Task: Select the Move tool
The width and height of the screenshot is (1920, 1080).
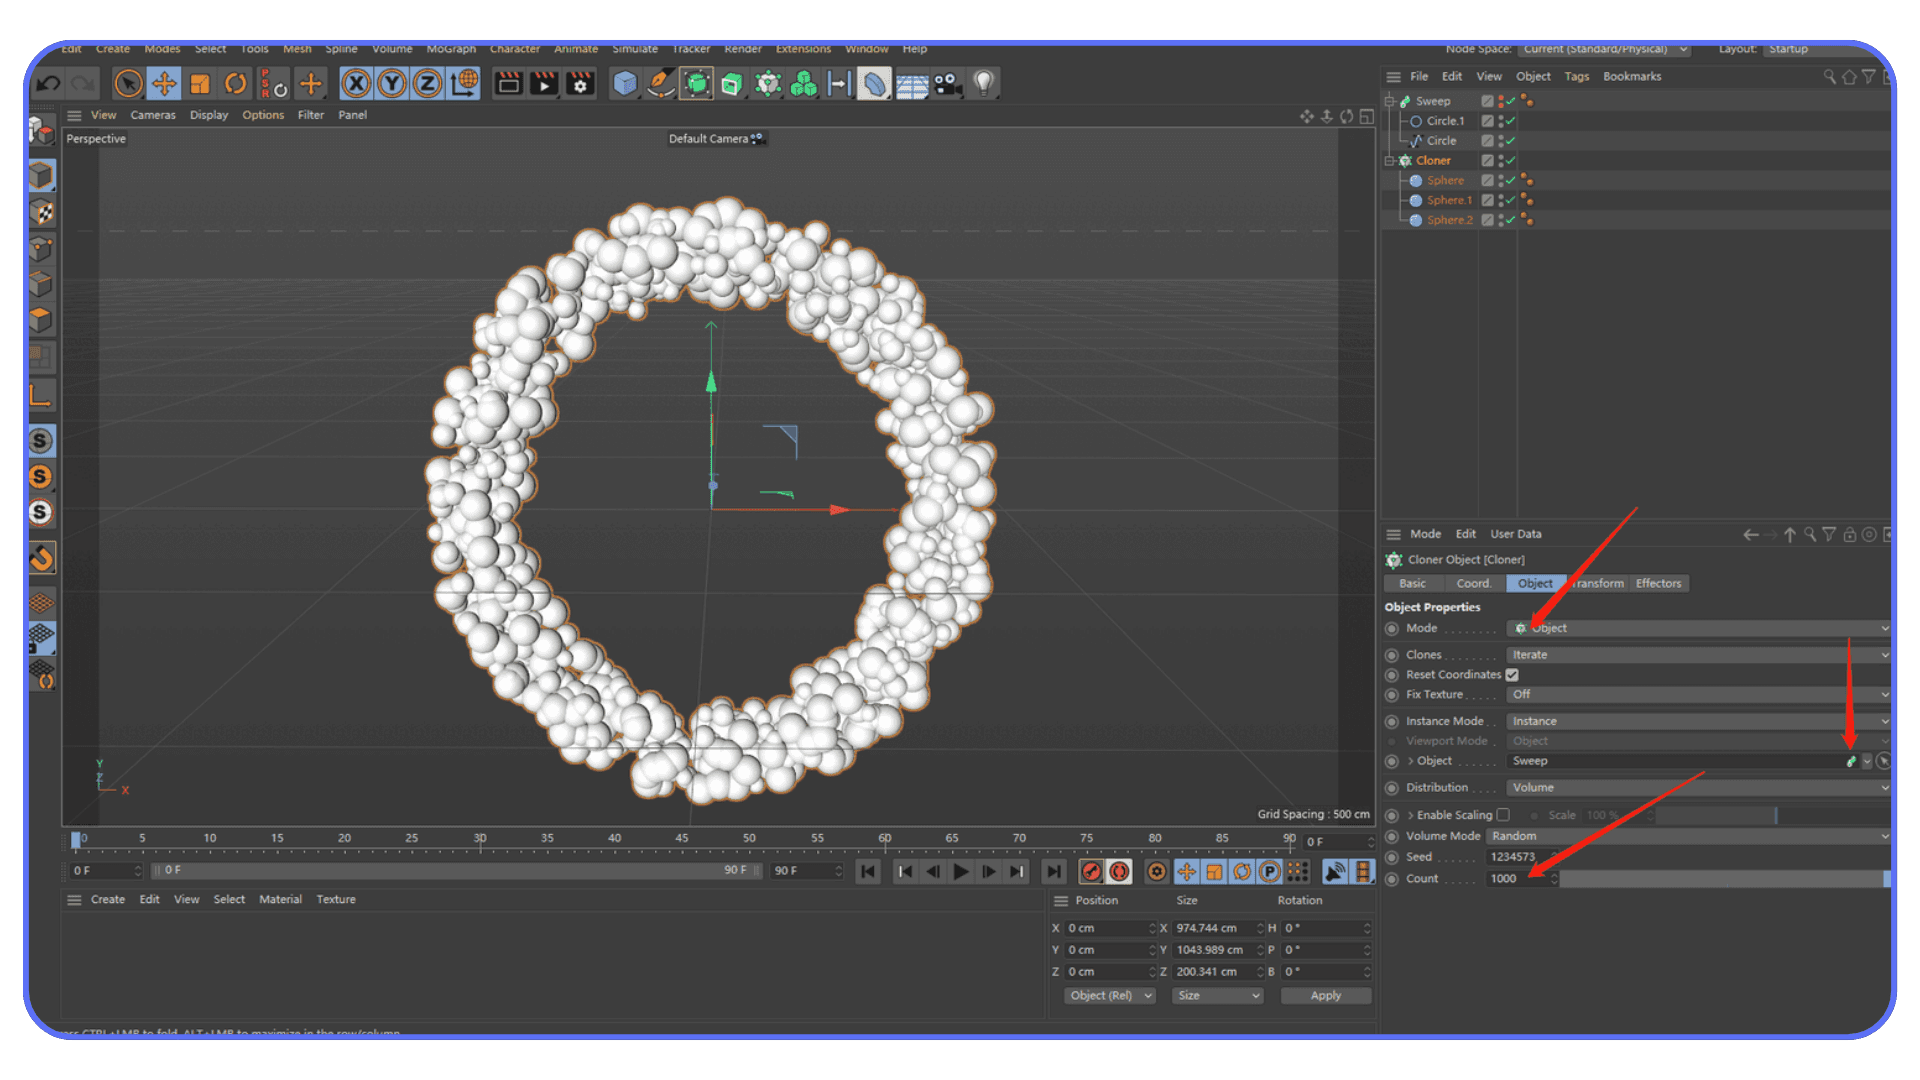Action: coord(164,83)
